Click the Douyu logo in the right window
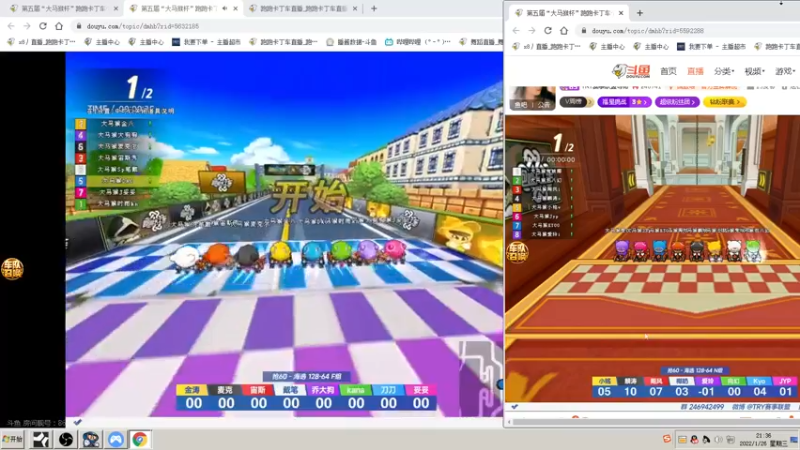This screenshot has width=800, height=450. pos(631,71)
